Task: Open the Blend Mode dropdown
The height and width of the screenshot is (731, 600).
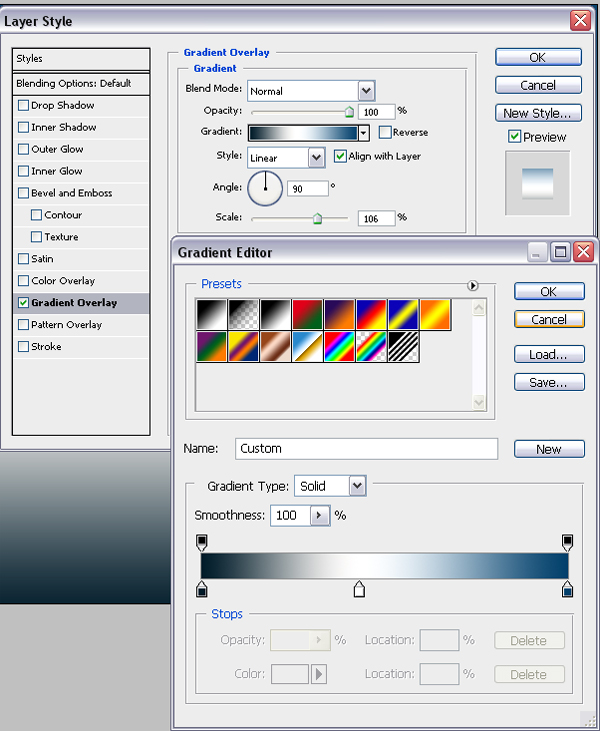Action: pyautogui.click(x=366, y=91)
